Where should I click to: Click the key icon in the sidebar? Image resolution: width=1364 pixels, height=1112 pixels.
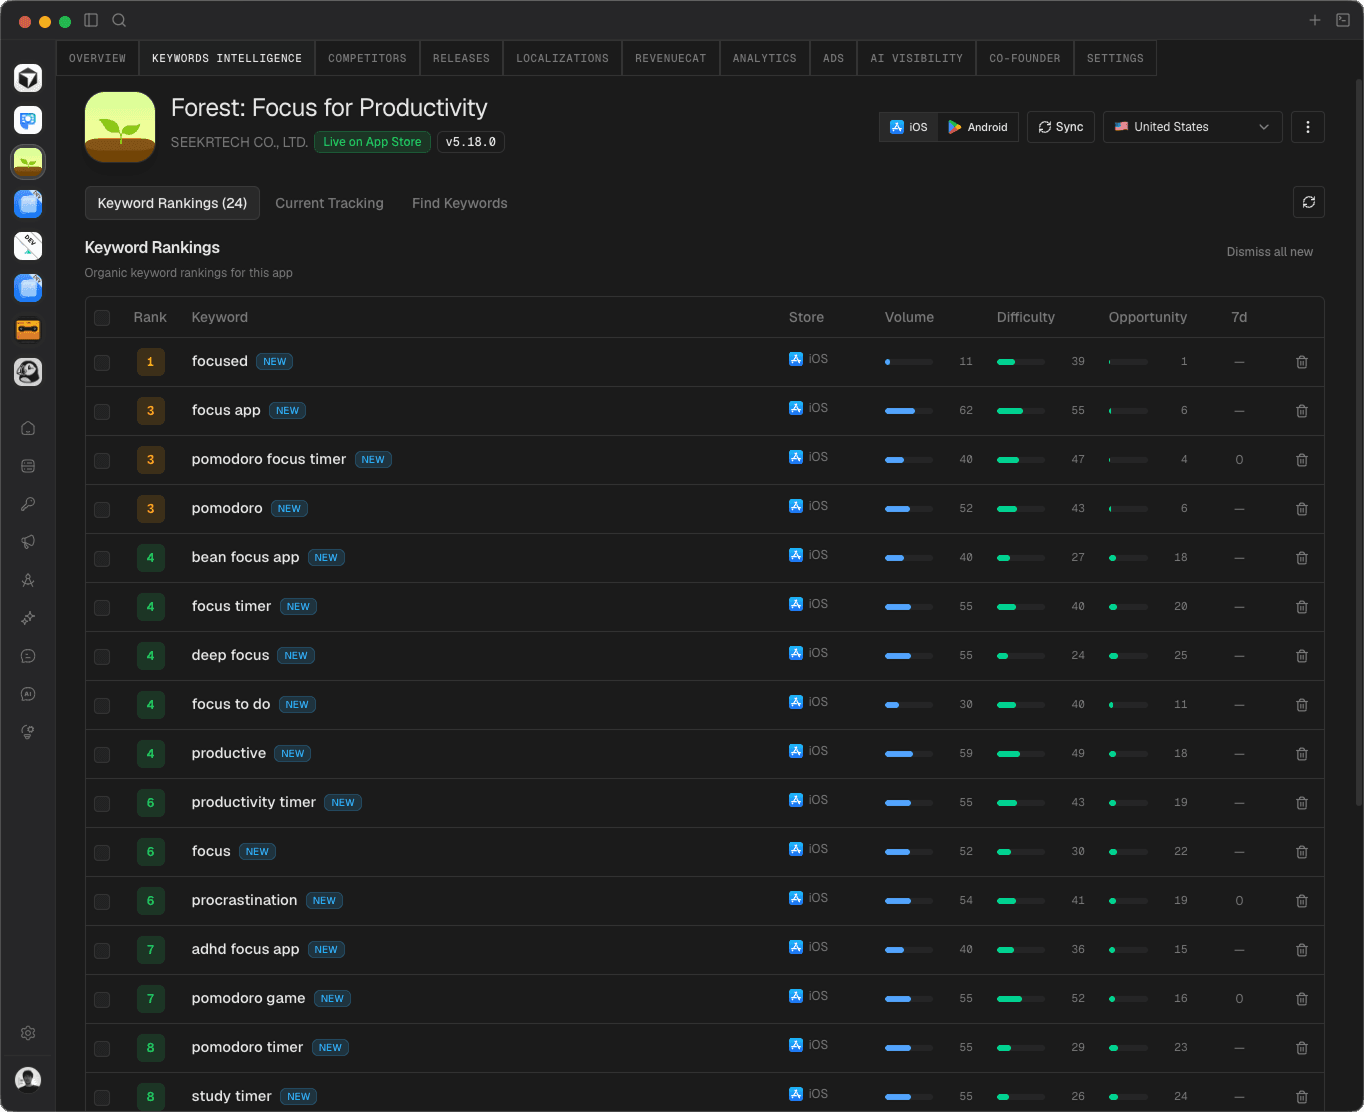click(x=28, y=504)
